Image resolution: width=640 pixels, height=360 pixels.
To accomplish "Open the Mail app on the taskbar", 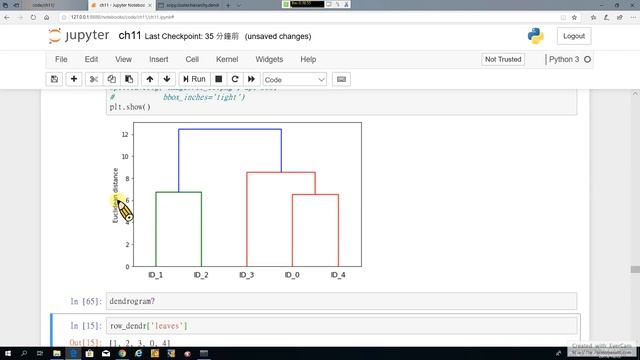I will [x=106, y=353].
